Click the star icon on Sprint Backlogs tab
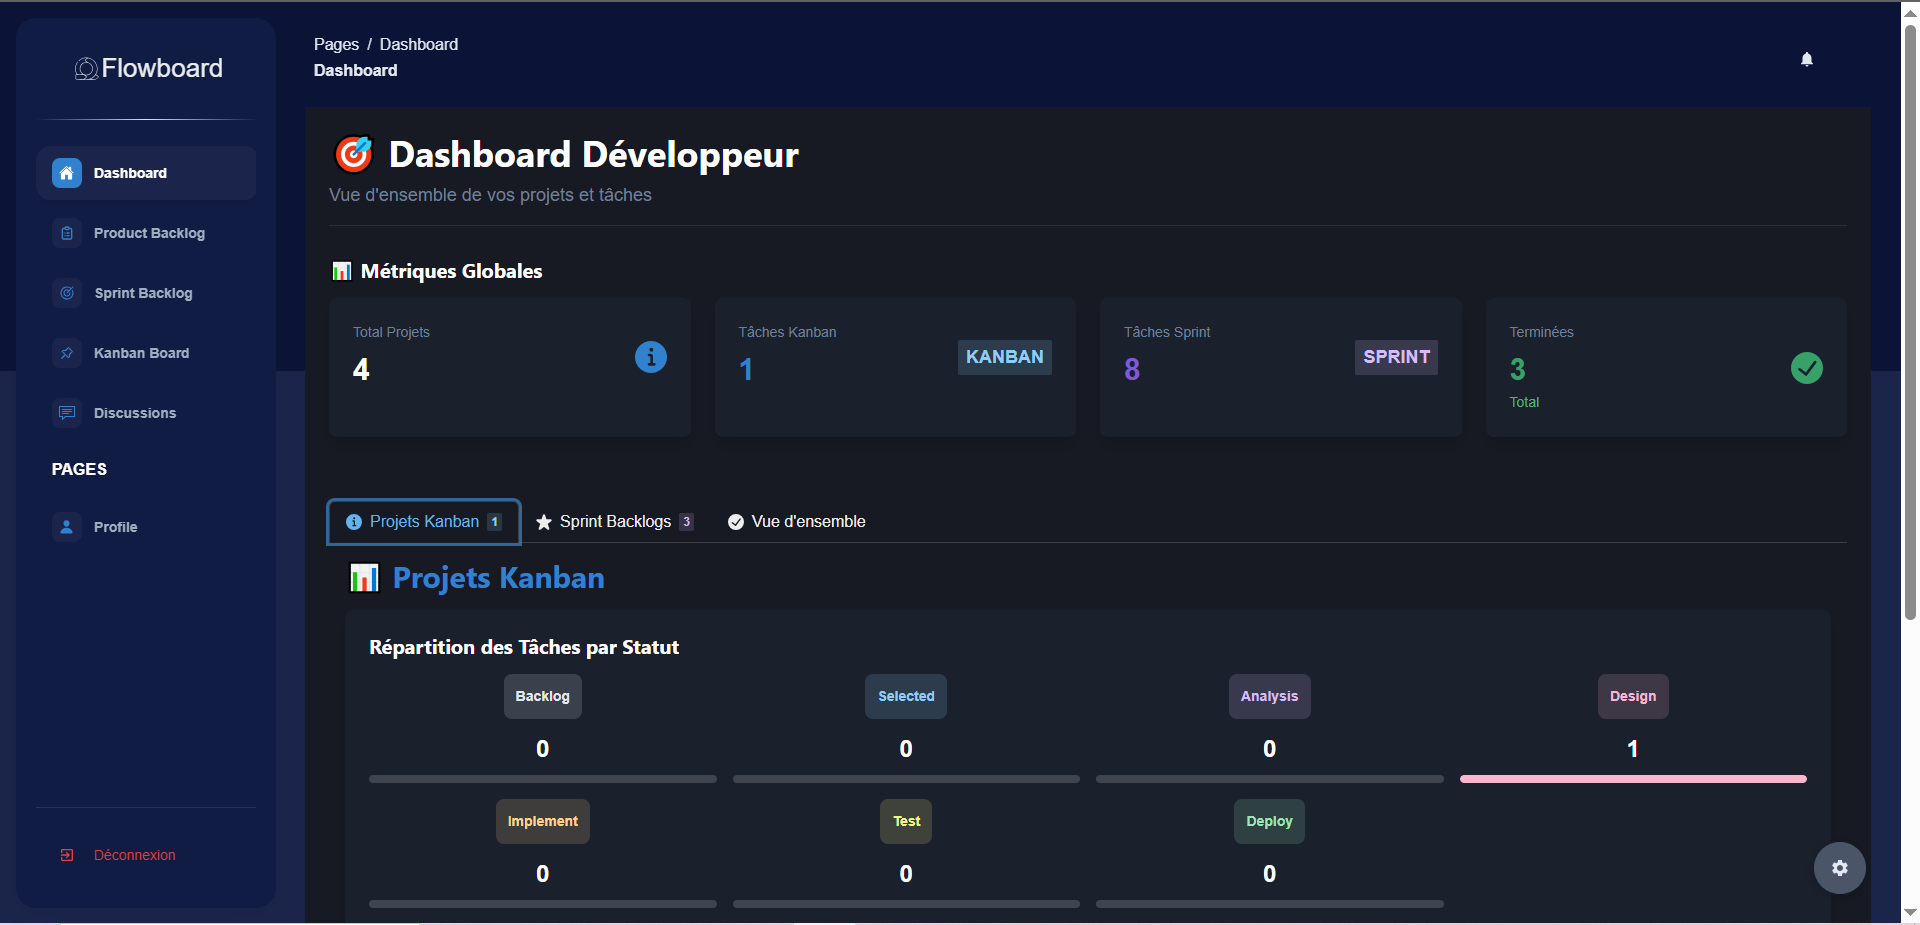 (x=544, y=522)
